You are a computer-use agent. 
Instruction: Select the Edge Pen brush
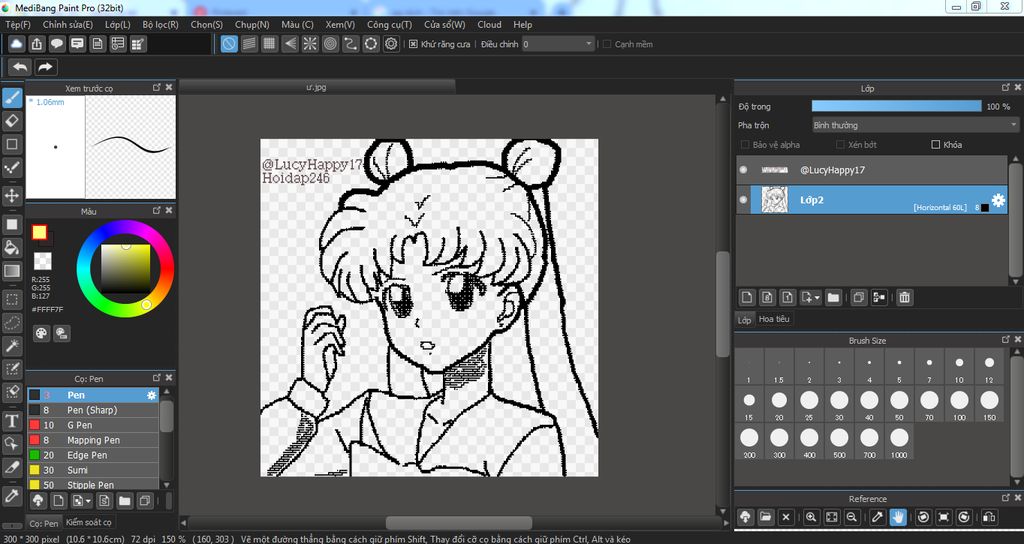pyautogui.click(x=92, y=455)
